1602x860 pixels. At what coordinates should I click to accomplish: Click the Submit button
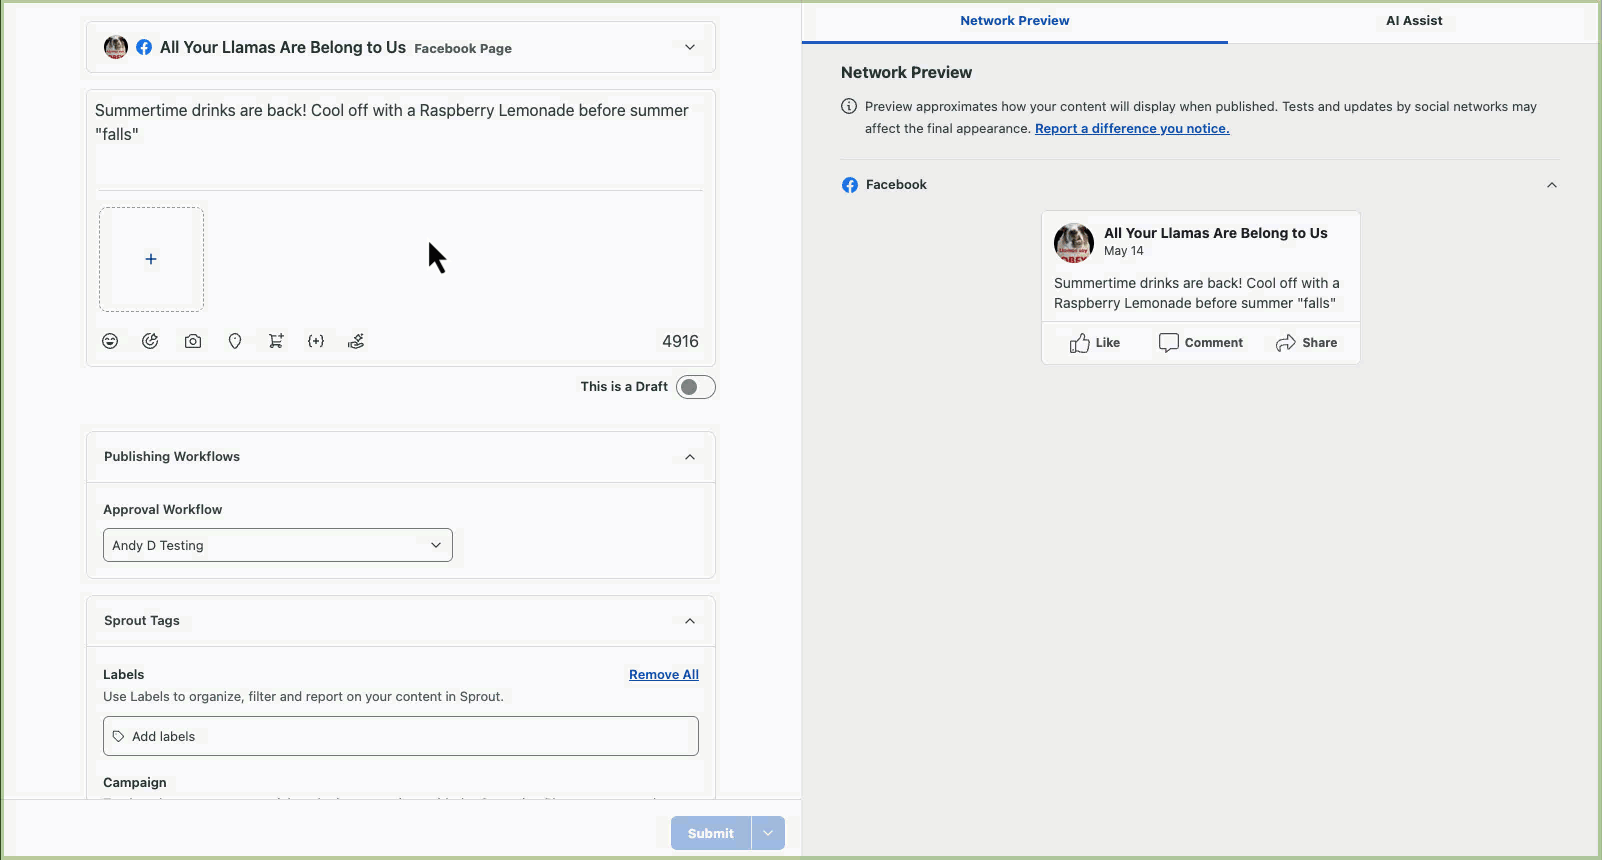[x=710, y=833]
